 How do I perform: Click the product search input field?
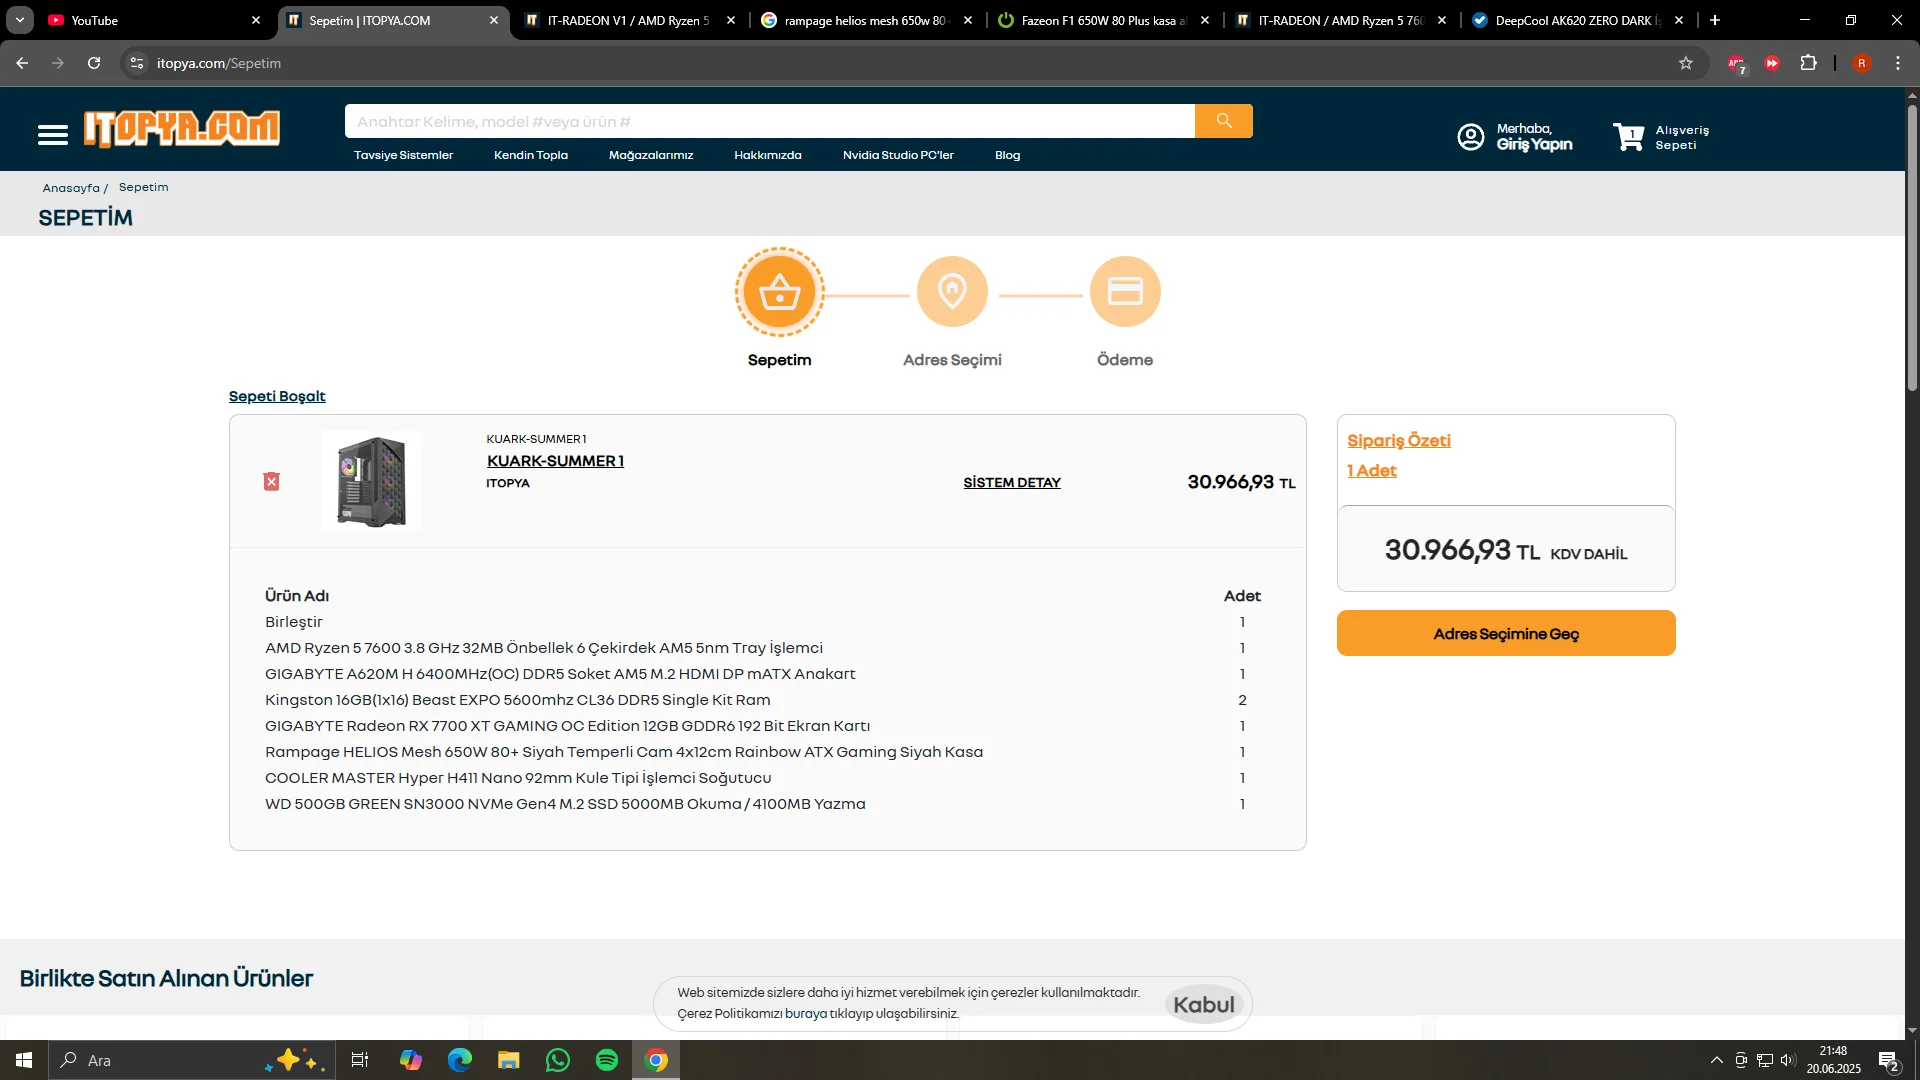point(769,121)
